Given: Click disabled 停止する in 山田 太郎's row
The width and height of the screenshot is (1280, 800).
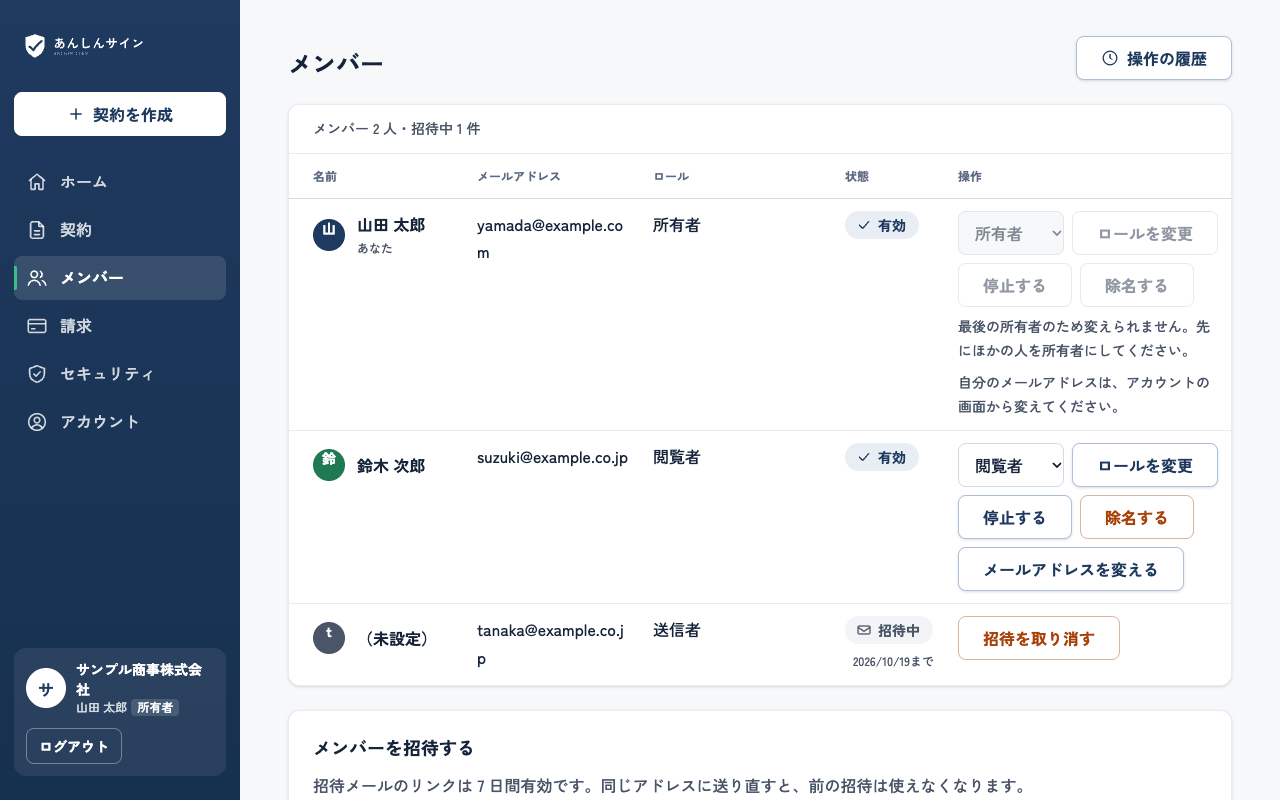Looking at the screenshot, I should pos(1015,285).
